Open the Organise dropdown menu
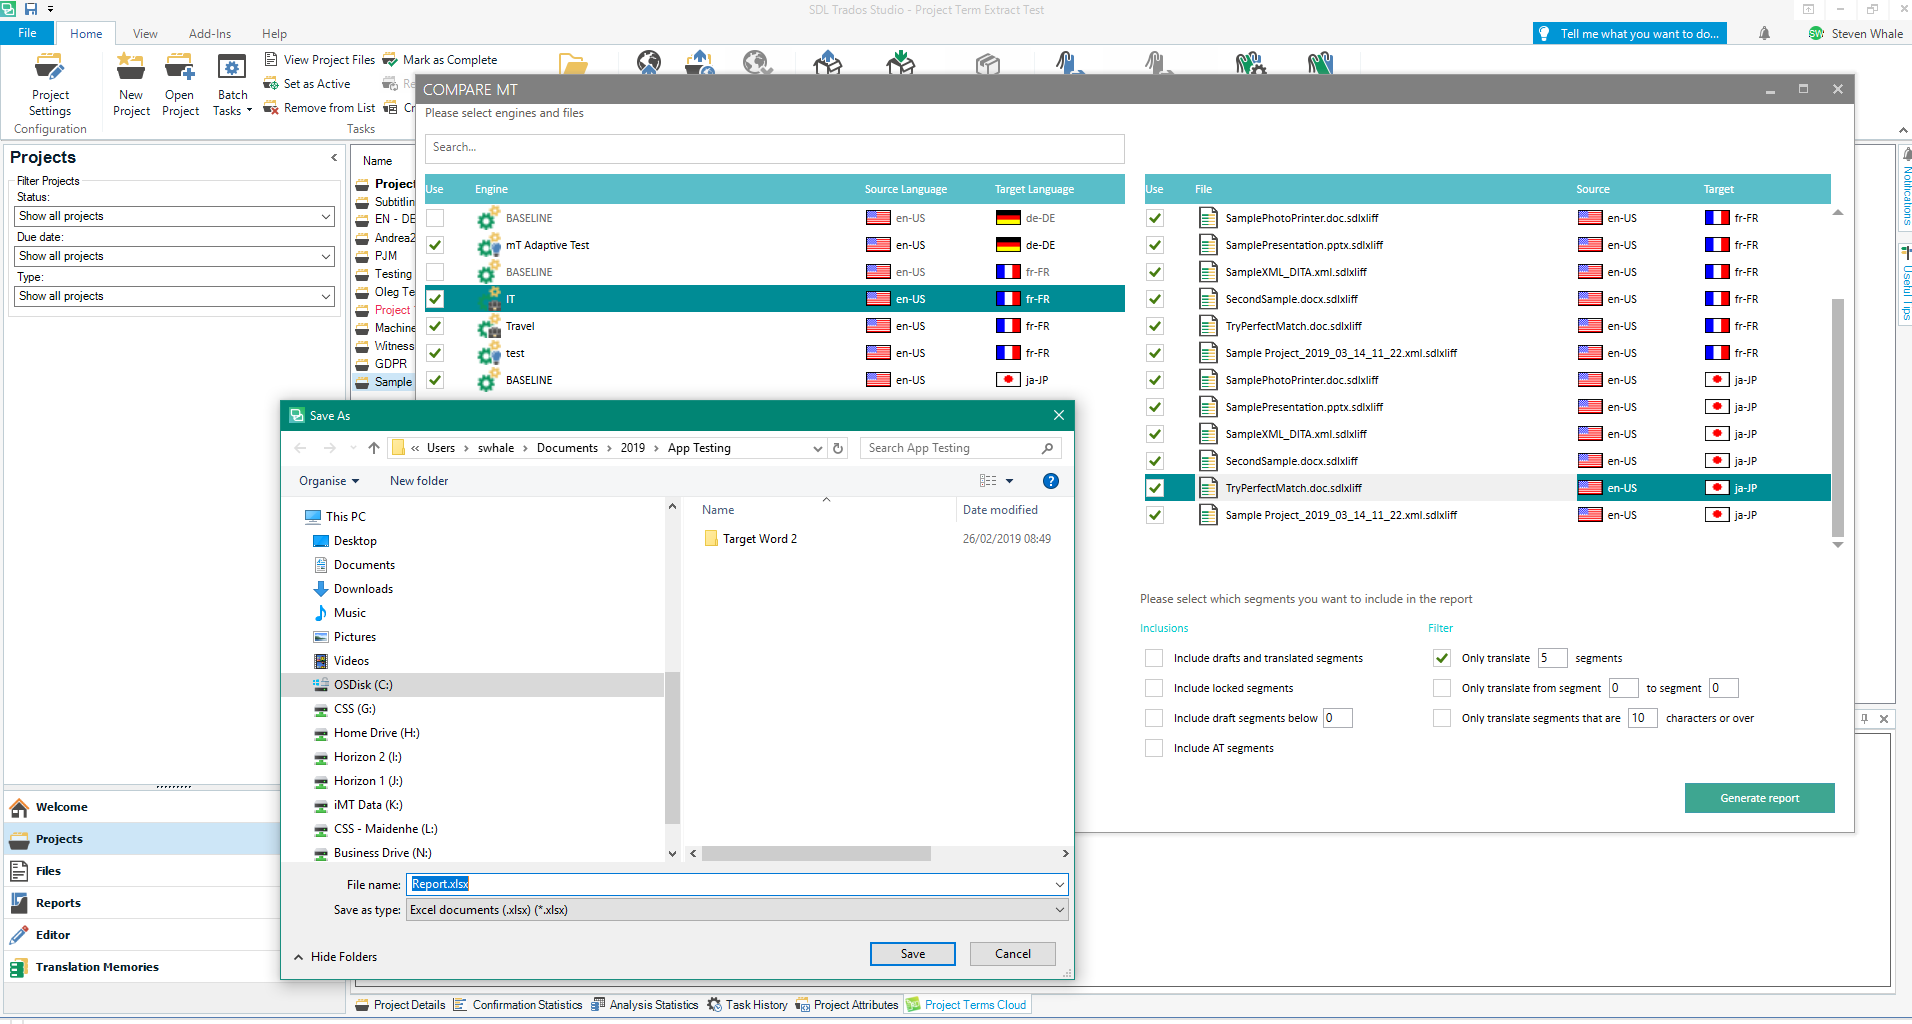 click(328, 481)
